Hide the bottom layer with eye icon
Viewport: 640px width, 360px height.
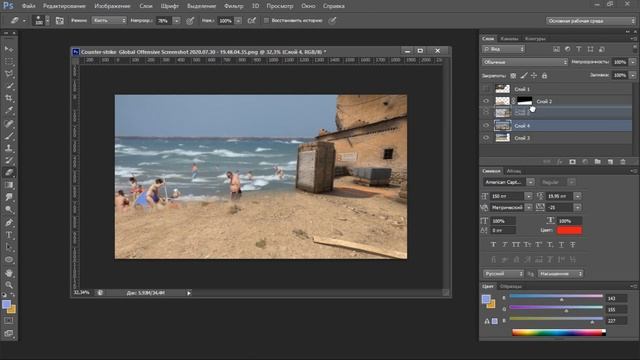486,138
